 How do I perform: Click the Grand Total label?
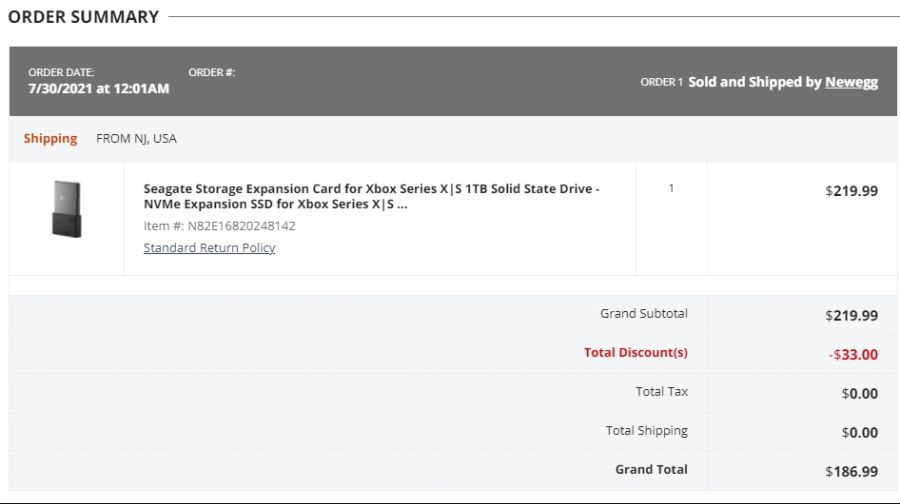tap(651, 470)
